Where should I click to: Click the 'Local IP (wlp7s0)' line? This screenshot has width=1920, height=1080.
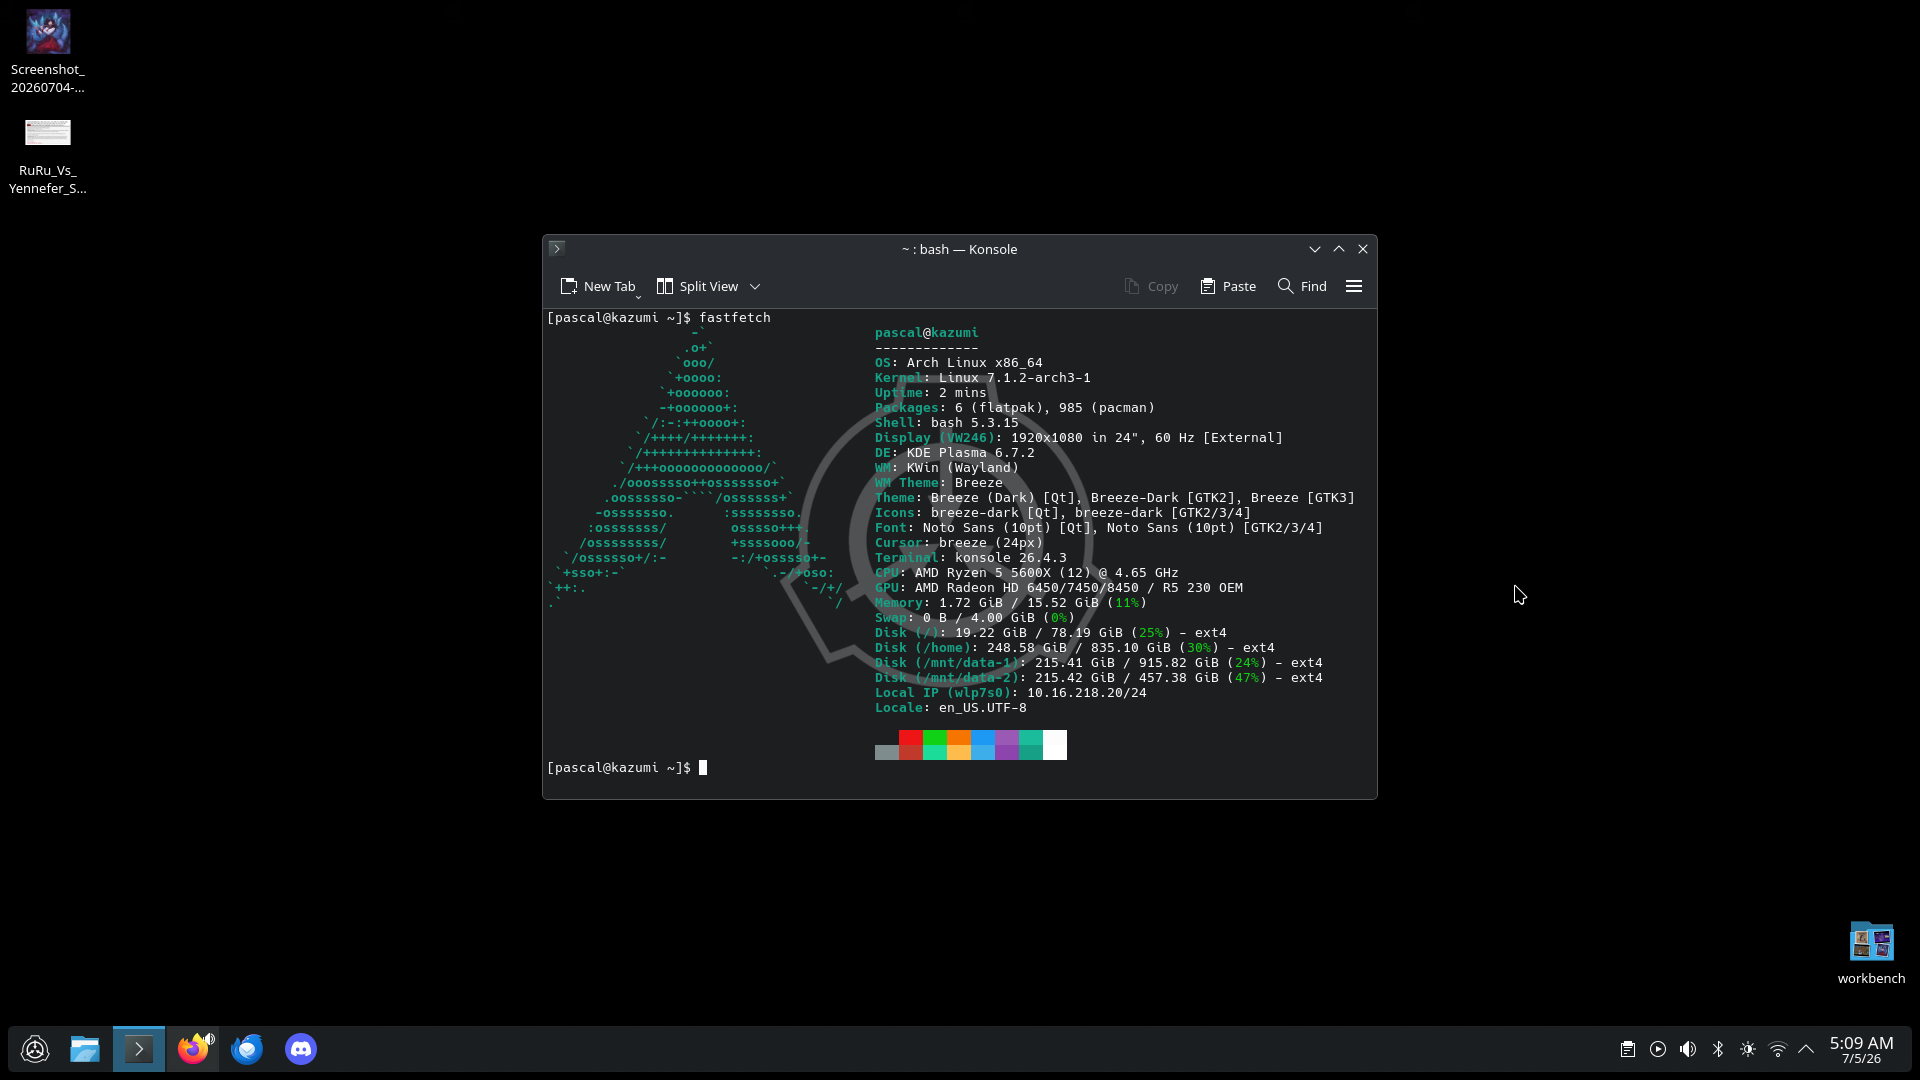[1010, 693]
